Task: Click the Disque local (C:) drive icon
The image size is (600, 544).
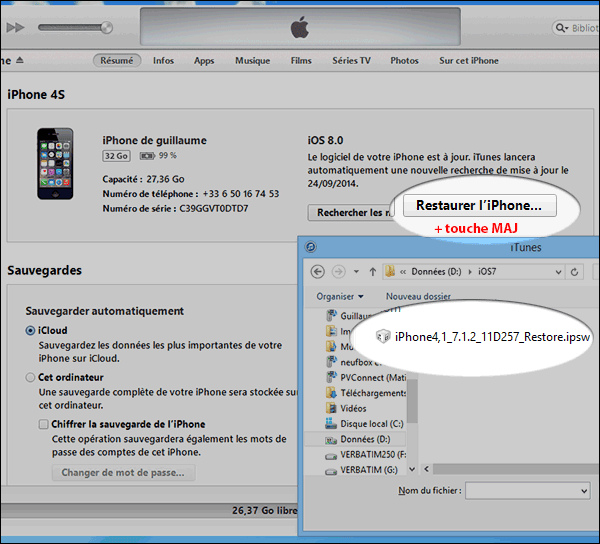Action: 331,423
